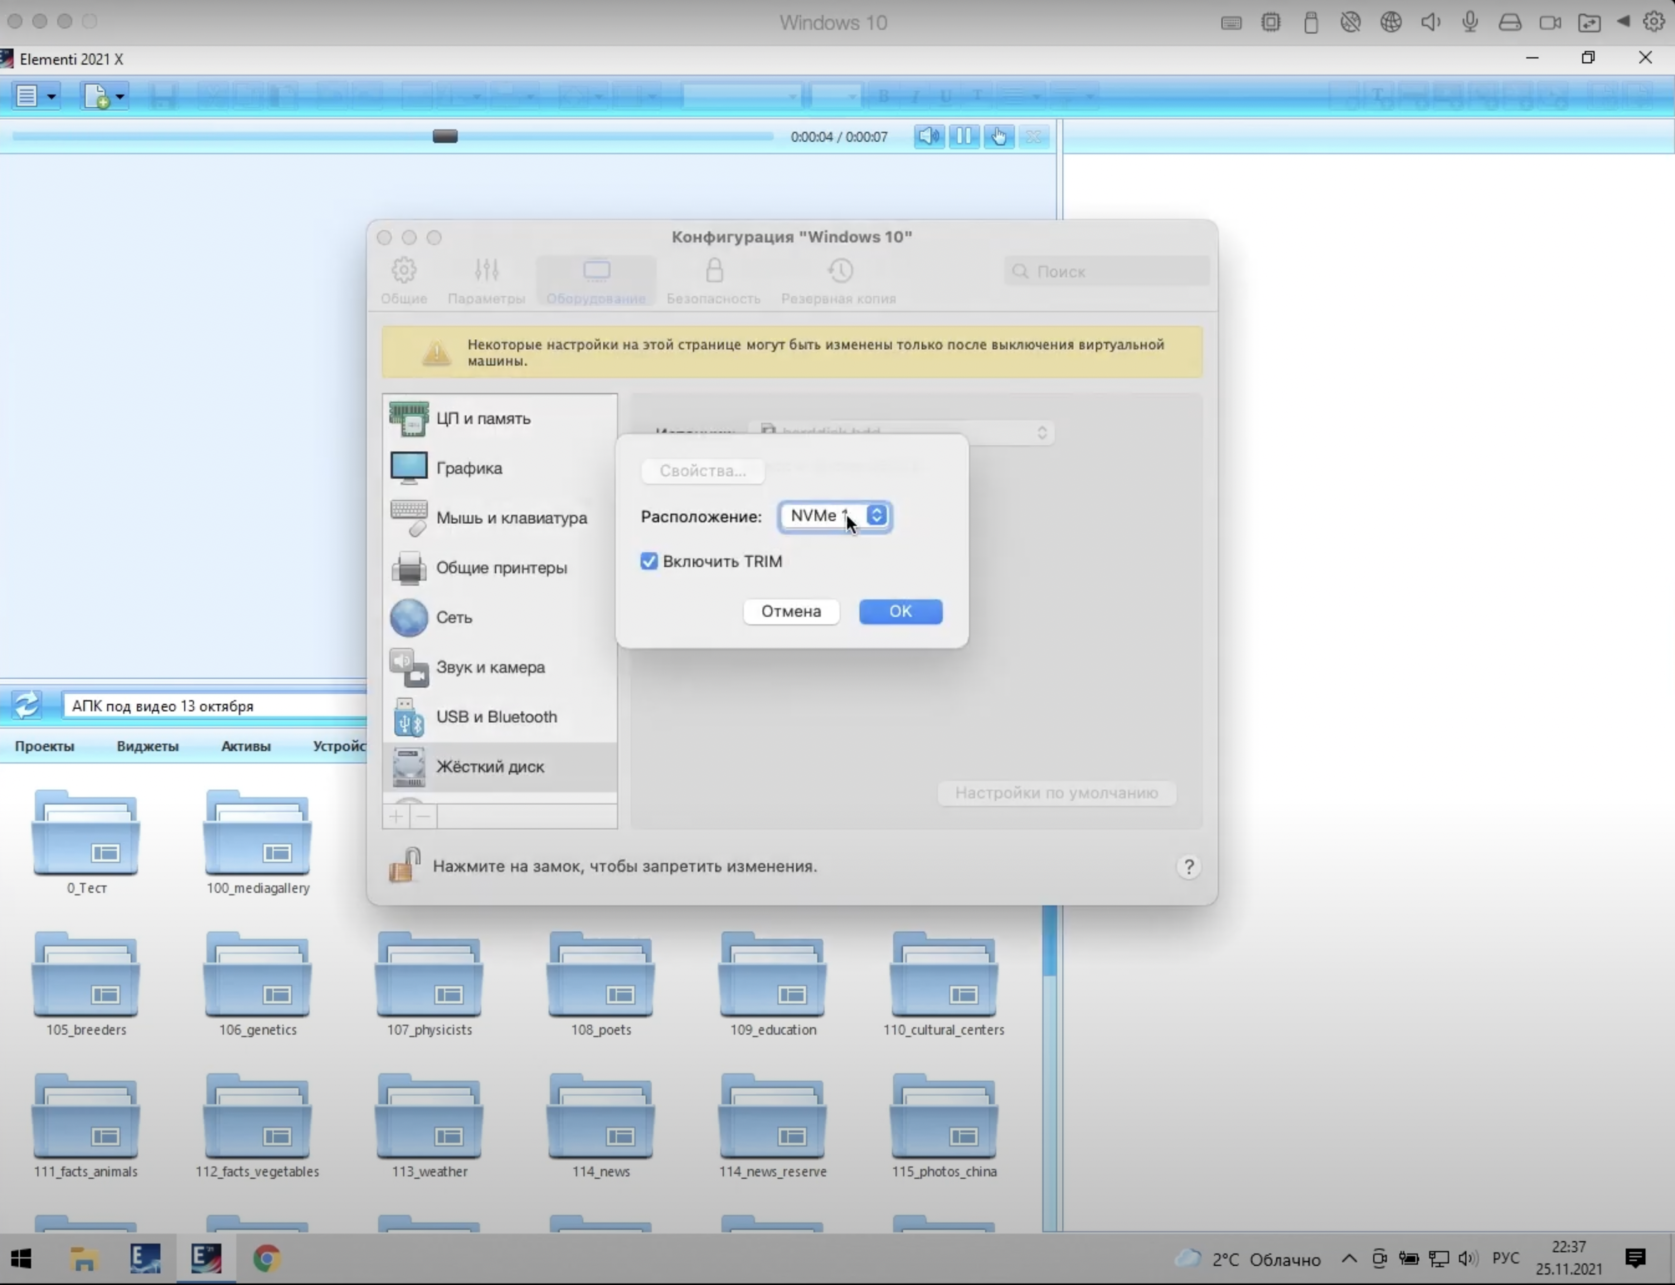Open the Виджеты tab in Elementi
The image size is (1675, 1285).
pos(148,746)
